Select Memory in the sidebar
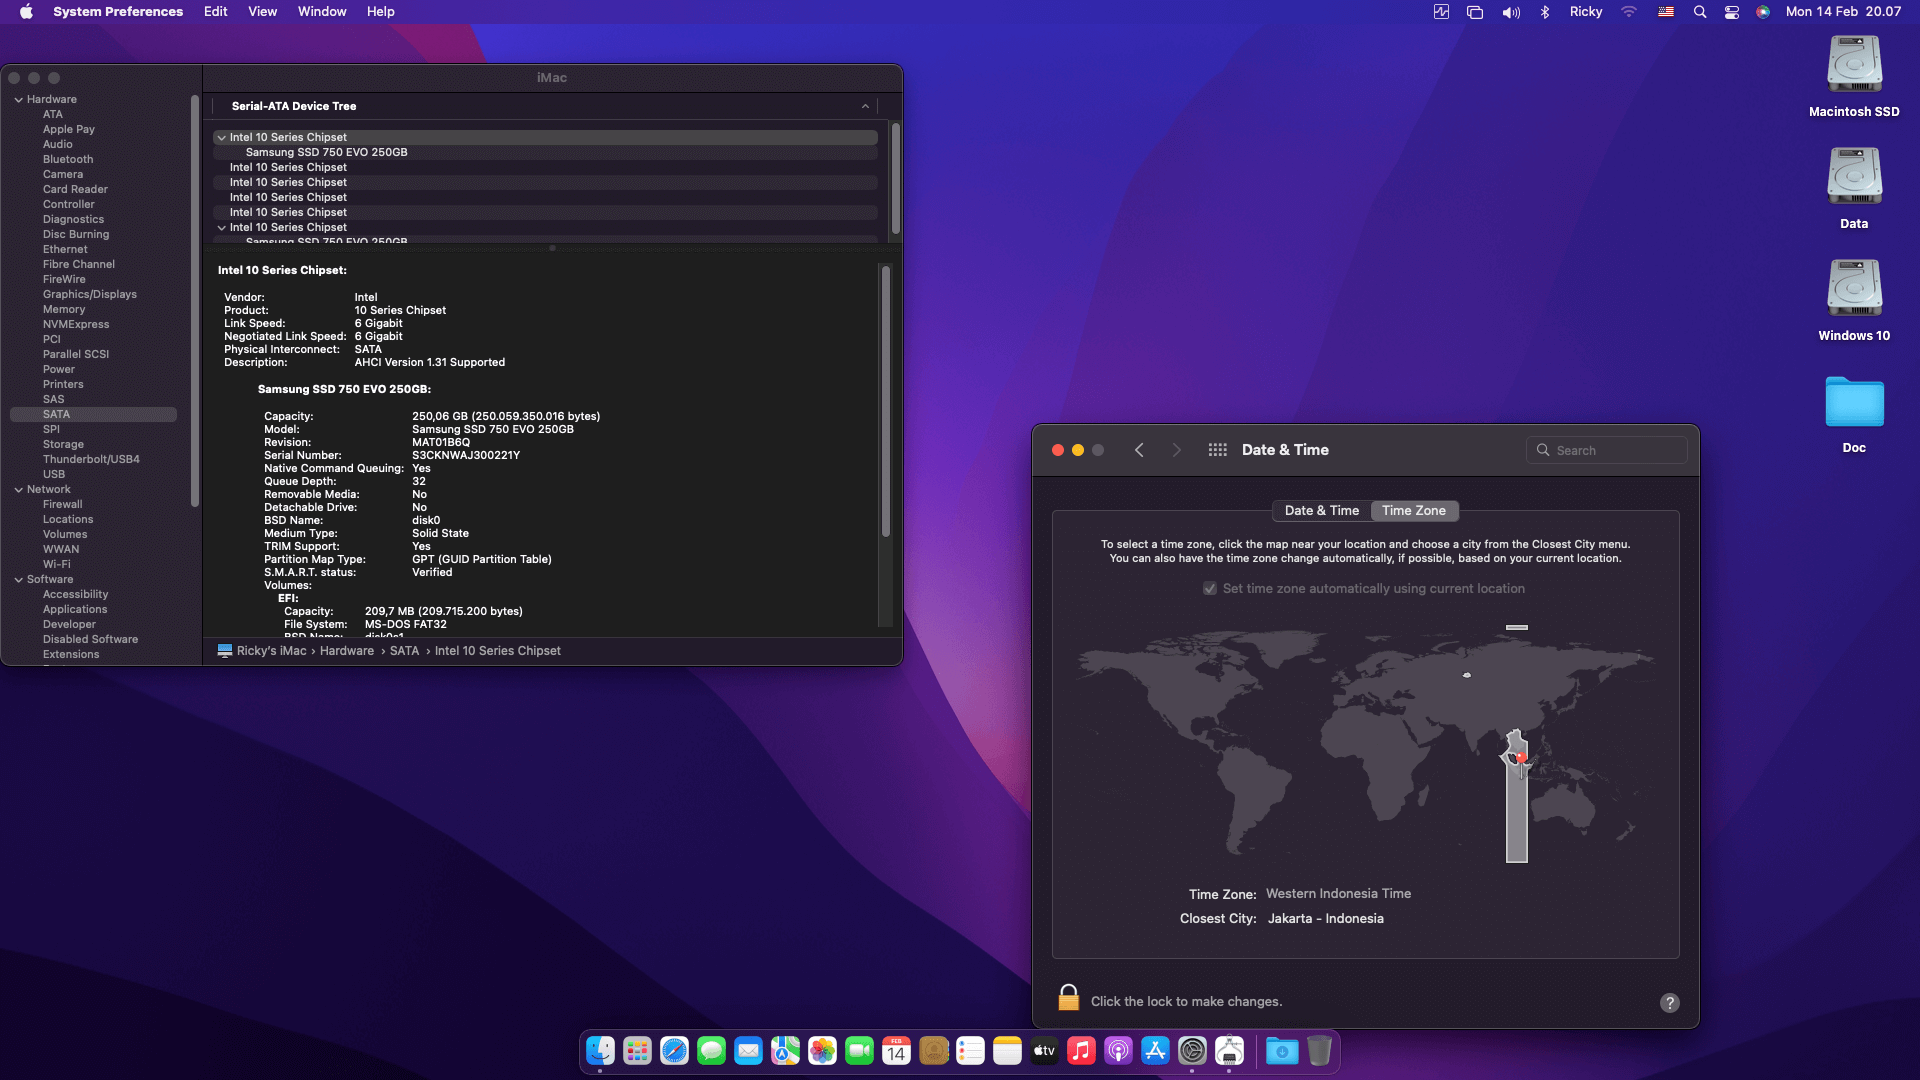Image resolution: width=1920 pixels, height=1080 pixels. click(64, 310)
